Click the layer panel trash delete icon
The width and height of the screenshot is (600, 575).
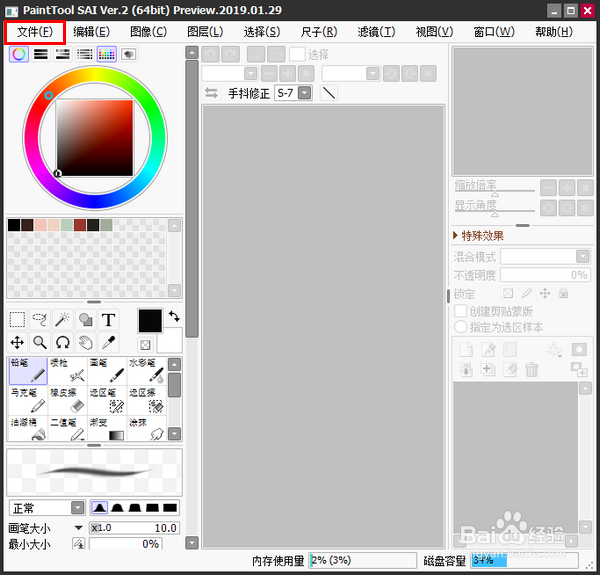click(532, 370)
